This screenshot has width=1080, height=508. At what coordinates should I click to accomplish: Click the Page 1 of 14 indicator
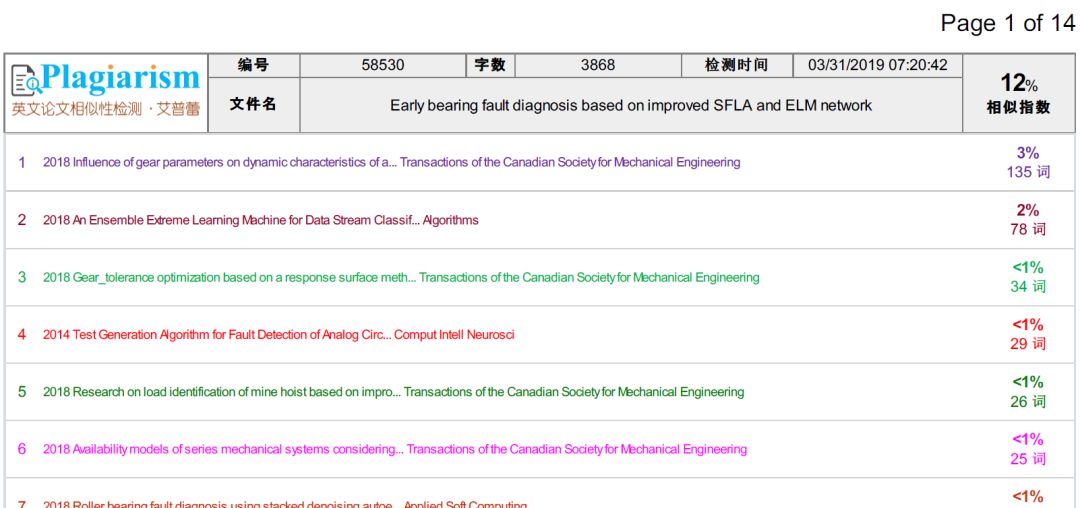click(1007, 24)
